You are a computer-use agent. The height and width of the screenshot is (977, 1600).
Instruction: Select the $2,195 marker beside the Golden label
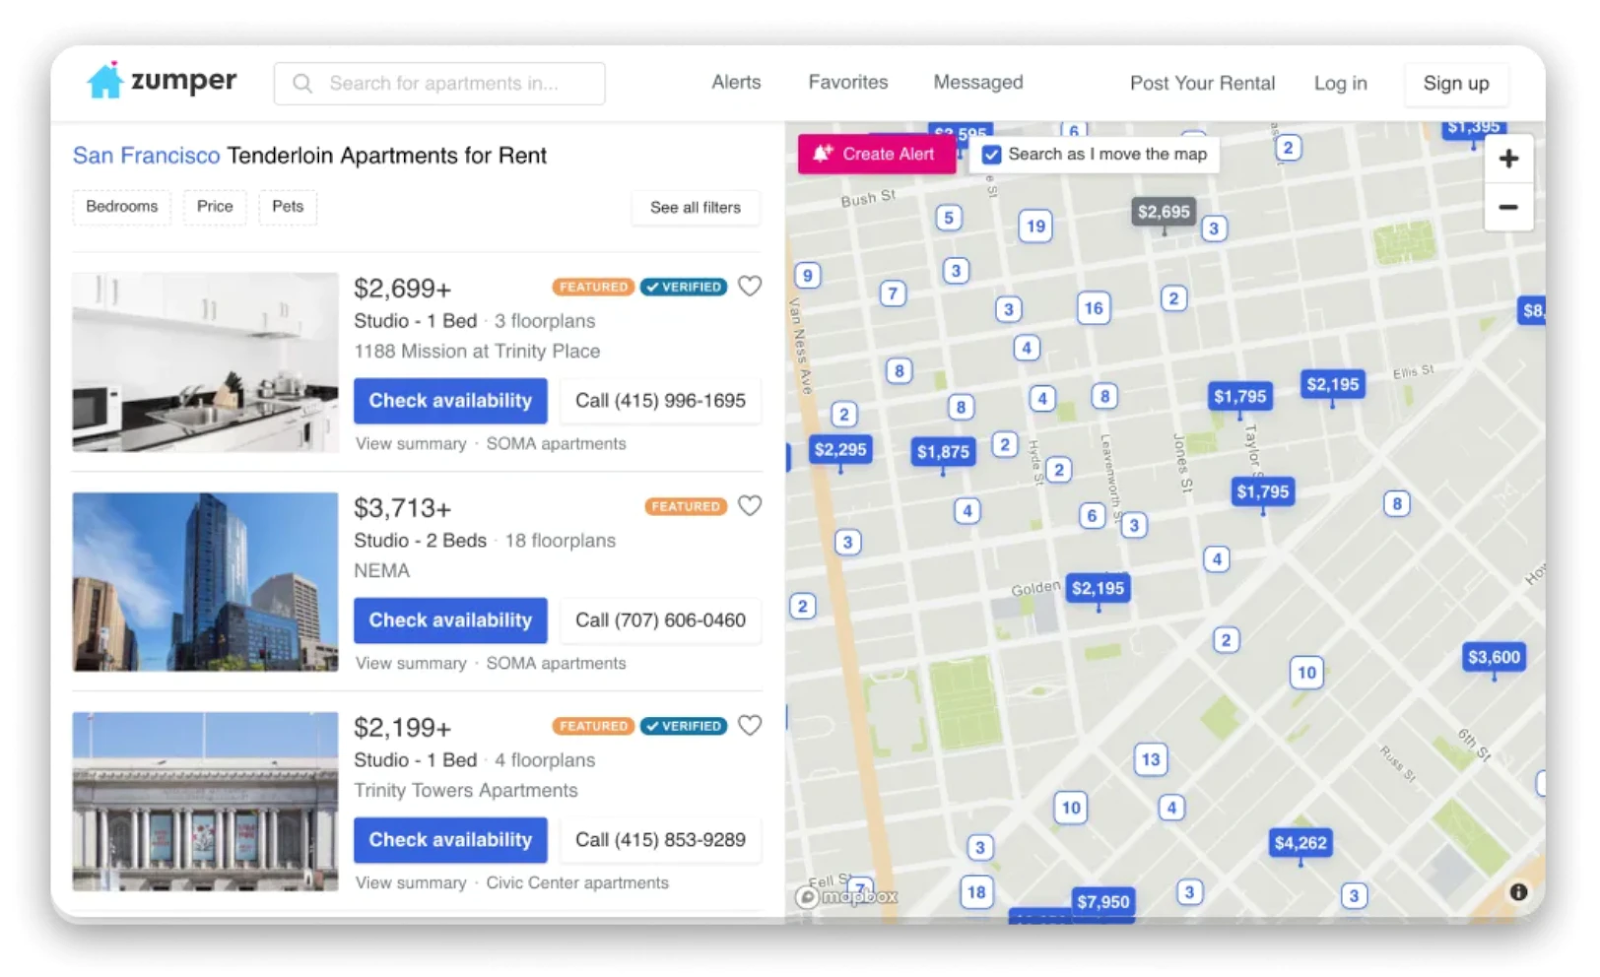click(x=1098, y=589)
